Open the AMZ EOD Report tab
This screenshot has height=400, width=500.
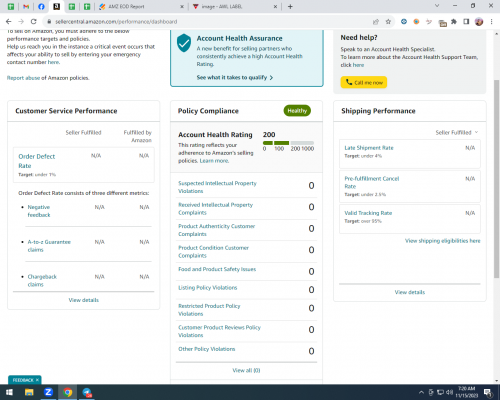click(126, 6)
